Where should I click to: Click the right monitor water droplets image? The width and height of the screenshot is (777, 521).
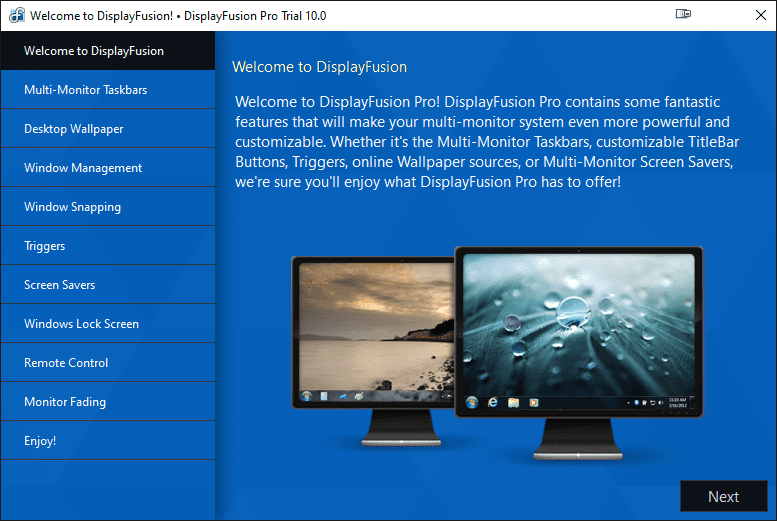[x=578, y=325]
